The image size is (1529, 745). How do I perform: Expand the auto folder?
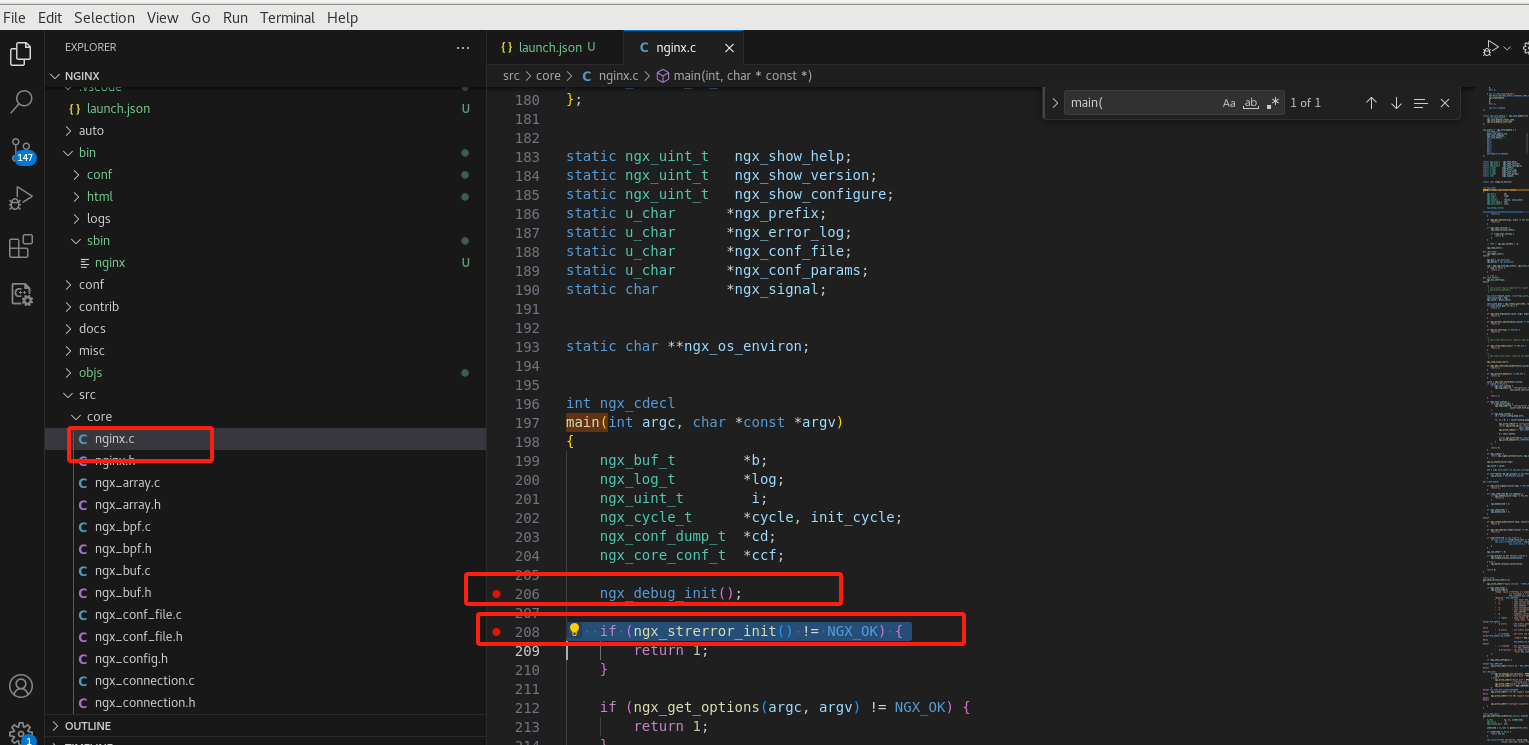pos(265,130)
